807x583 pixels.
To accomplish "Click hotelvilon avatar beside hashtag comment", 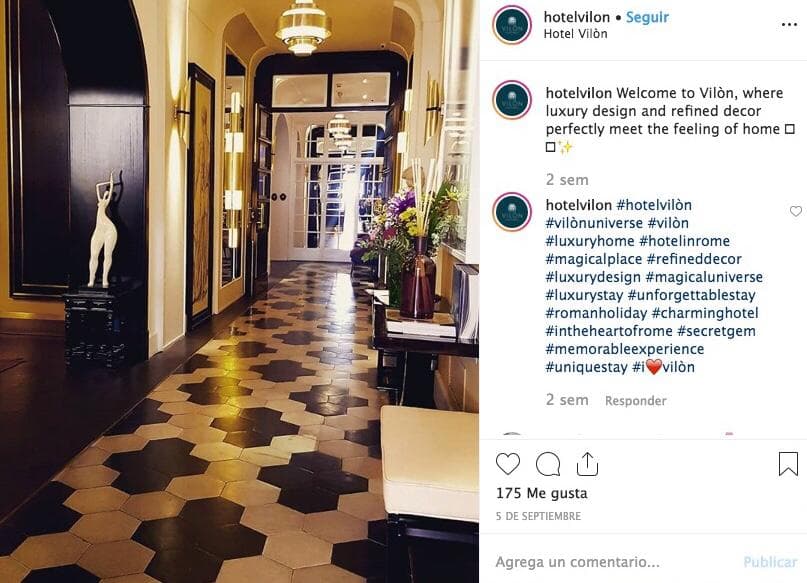I will click(512, 212).
